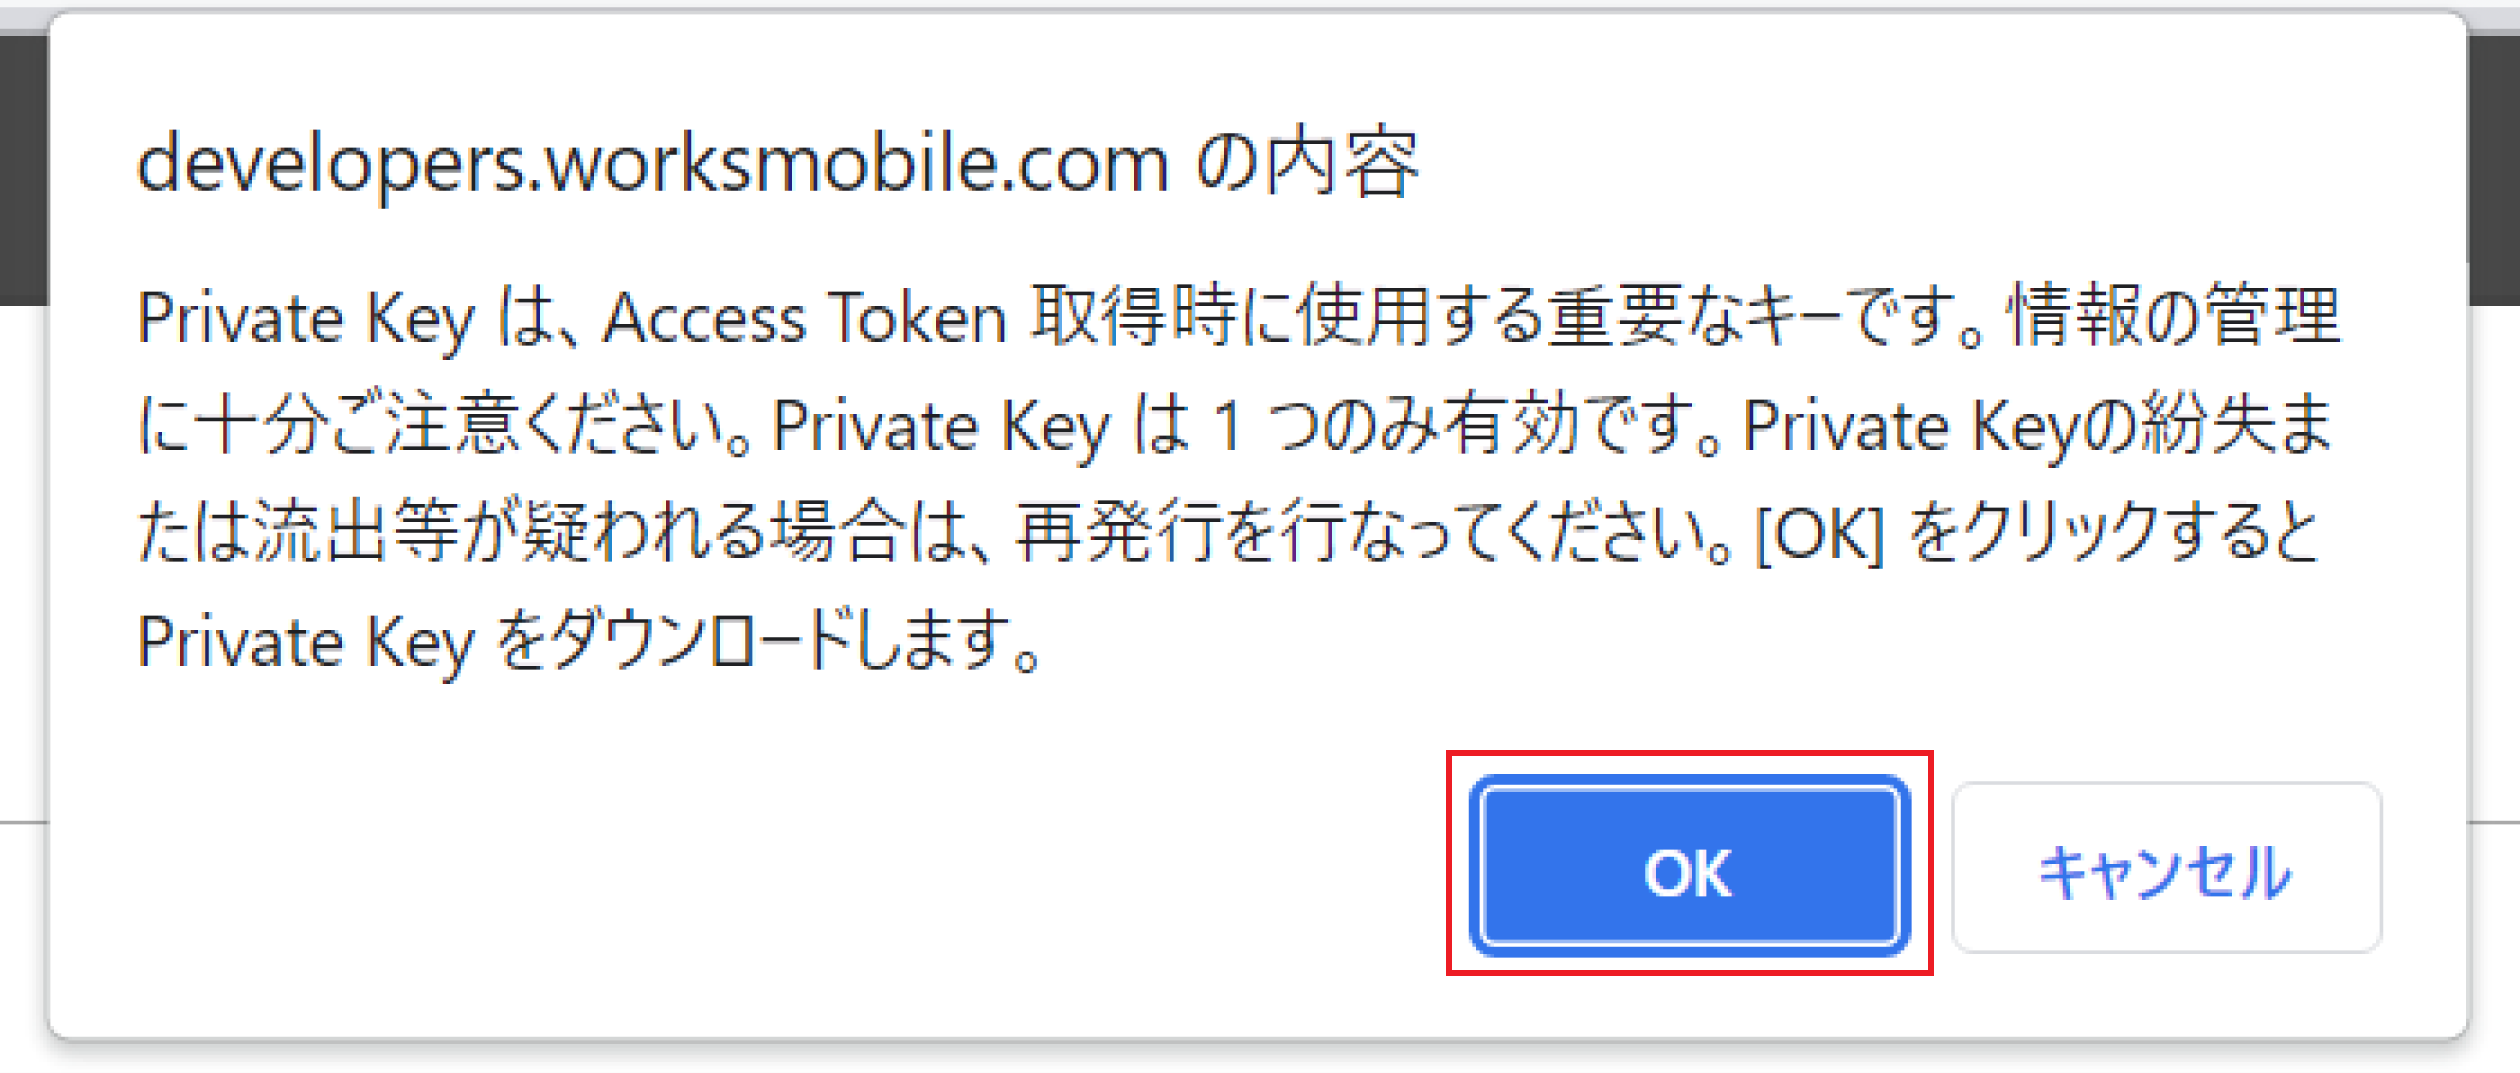The width and height of the screenshot is (2520, 1073).
Task: Click the developers.worksmobile.com domain in the title
Action: pyautogui.click(x=652, y=163)
